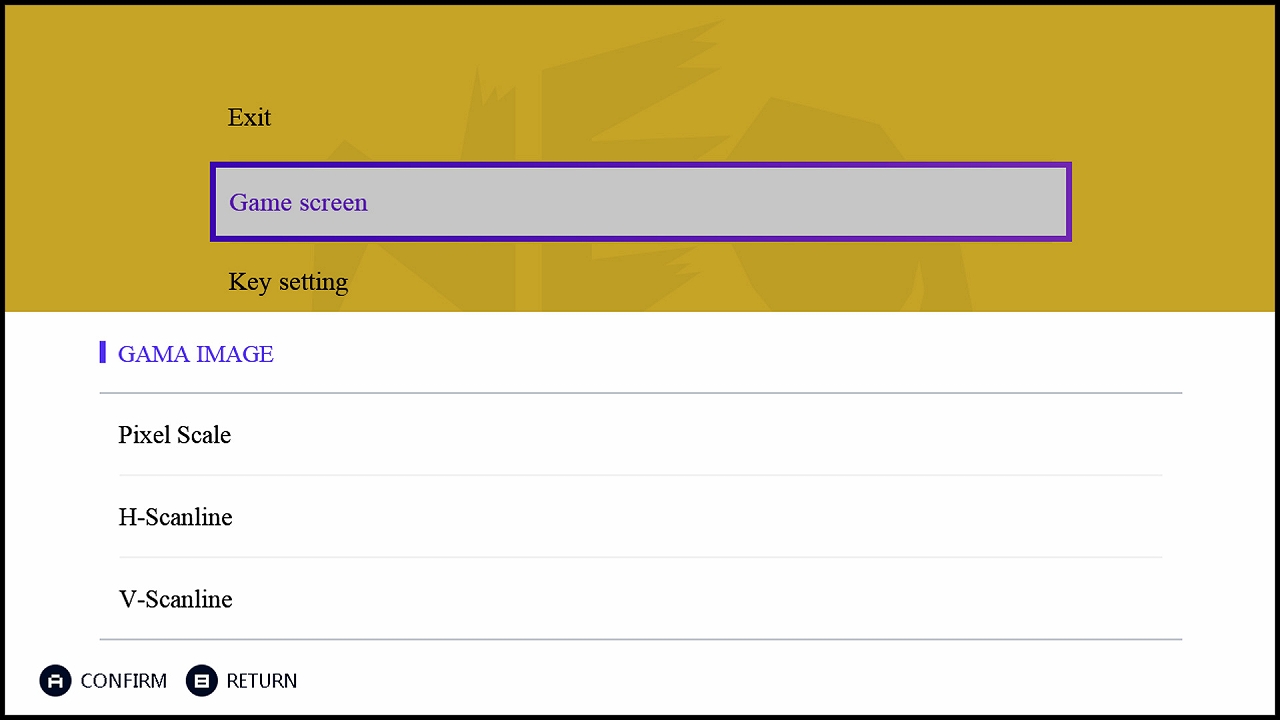Click the Key setting text
1280x720 pixels.
click(288, 282)
